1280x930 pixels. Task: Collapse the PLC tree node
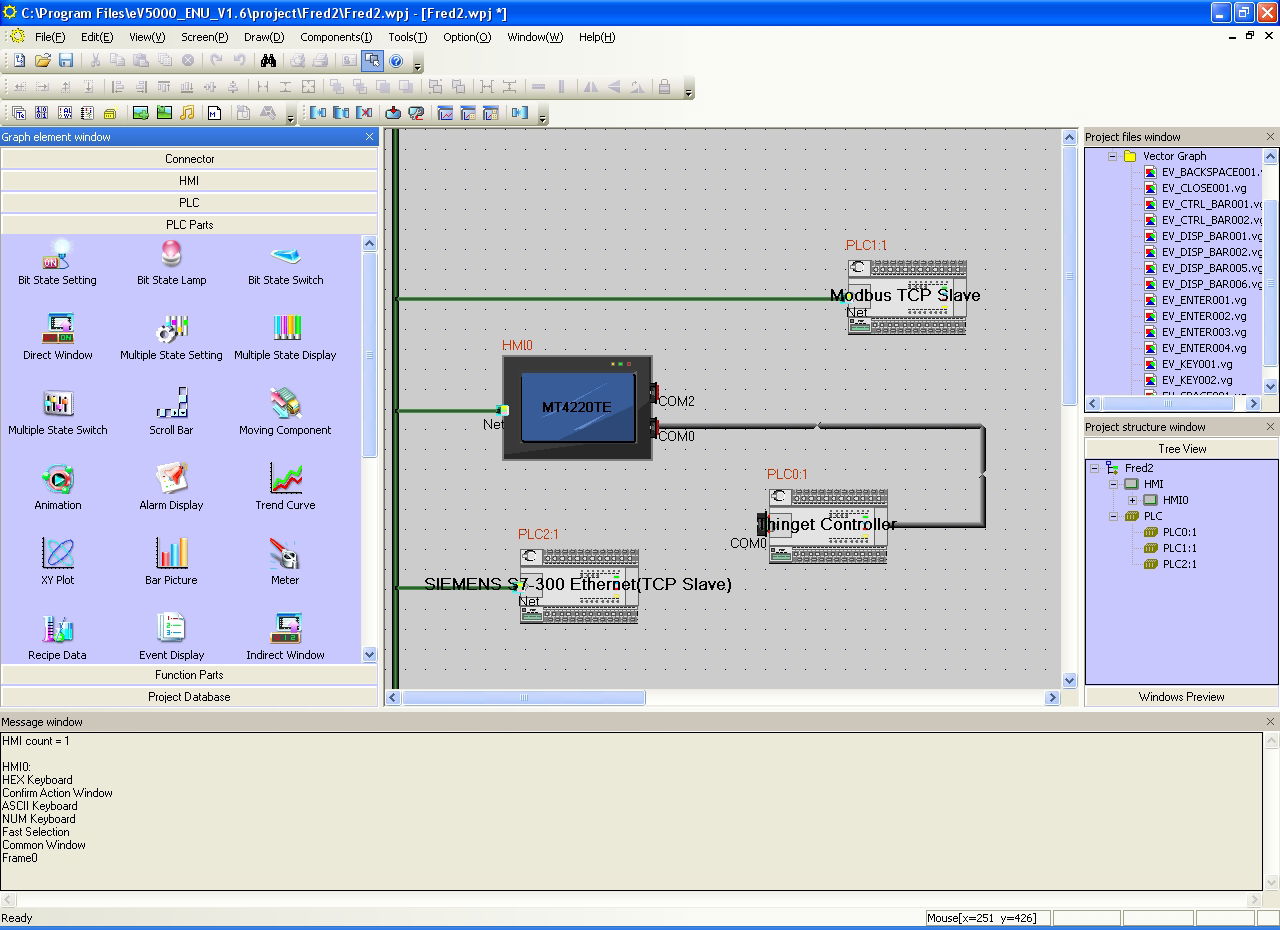pos(1113,516)
